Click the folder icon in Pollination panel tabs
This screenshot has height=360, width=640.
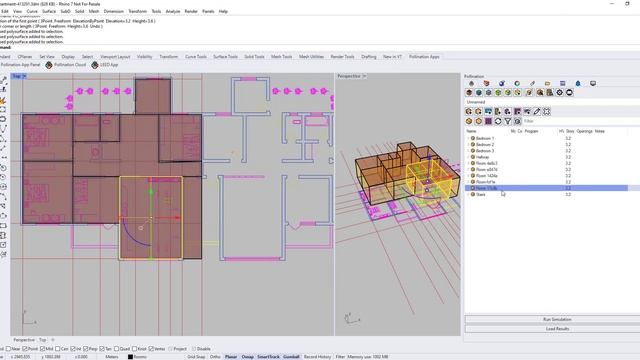(547, 83)
